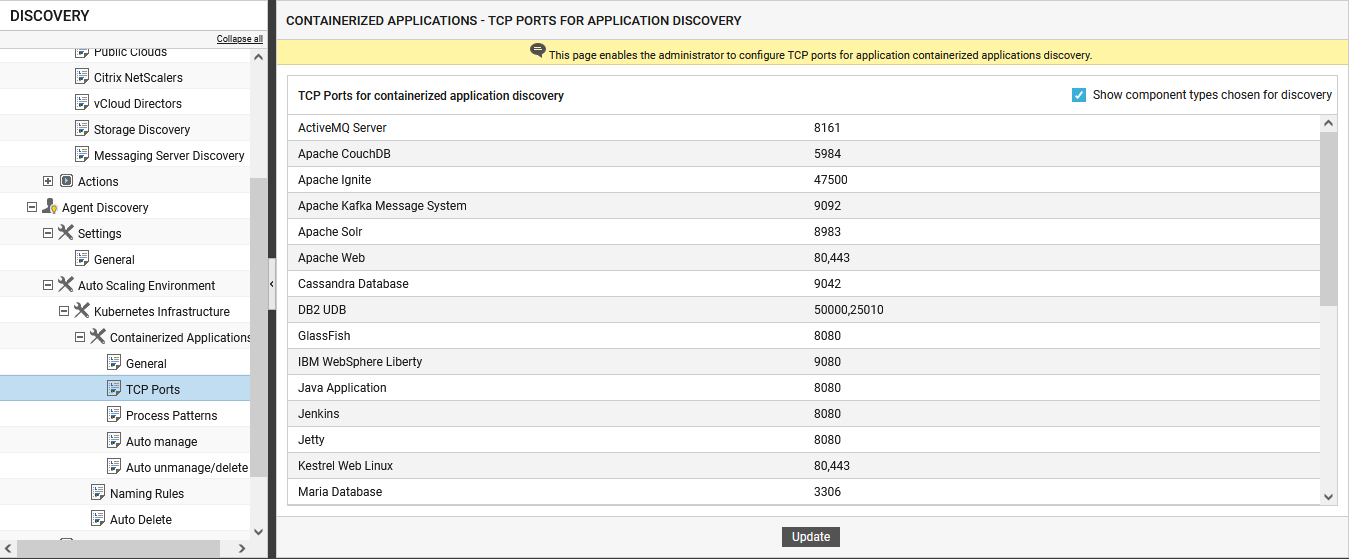Click the page icon beside General under Containerized Applications
The width and height of the screenshot is (1349, 559).
(115, 363)
